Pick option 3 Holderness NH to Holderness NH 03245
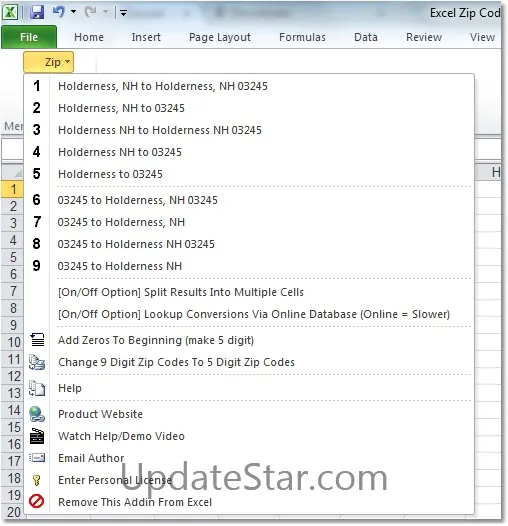The width and height of the screenshot is (508, 526). pos(249,130)
